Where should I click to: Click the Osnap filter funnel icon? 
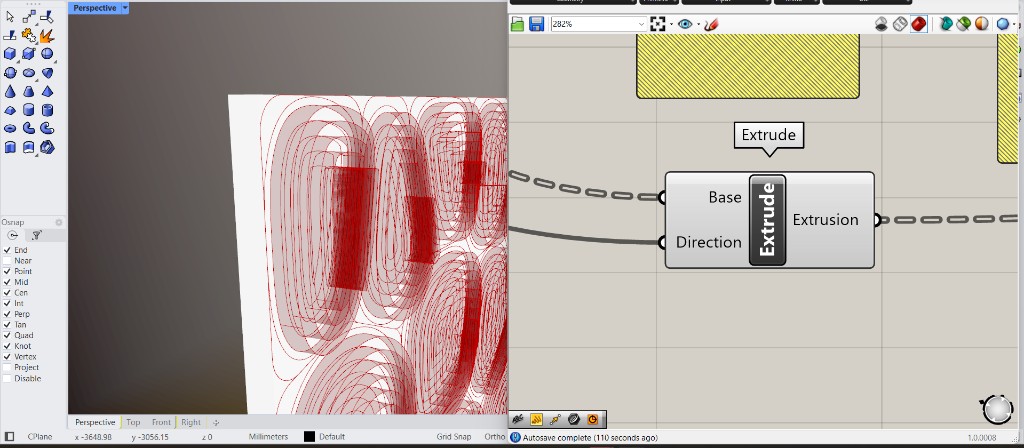click(x=37, y=235)
